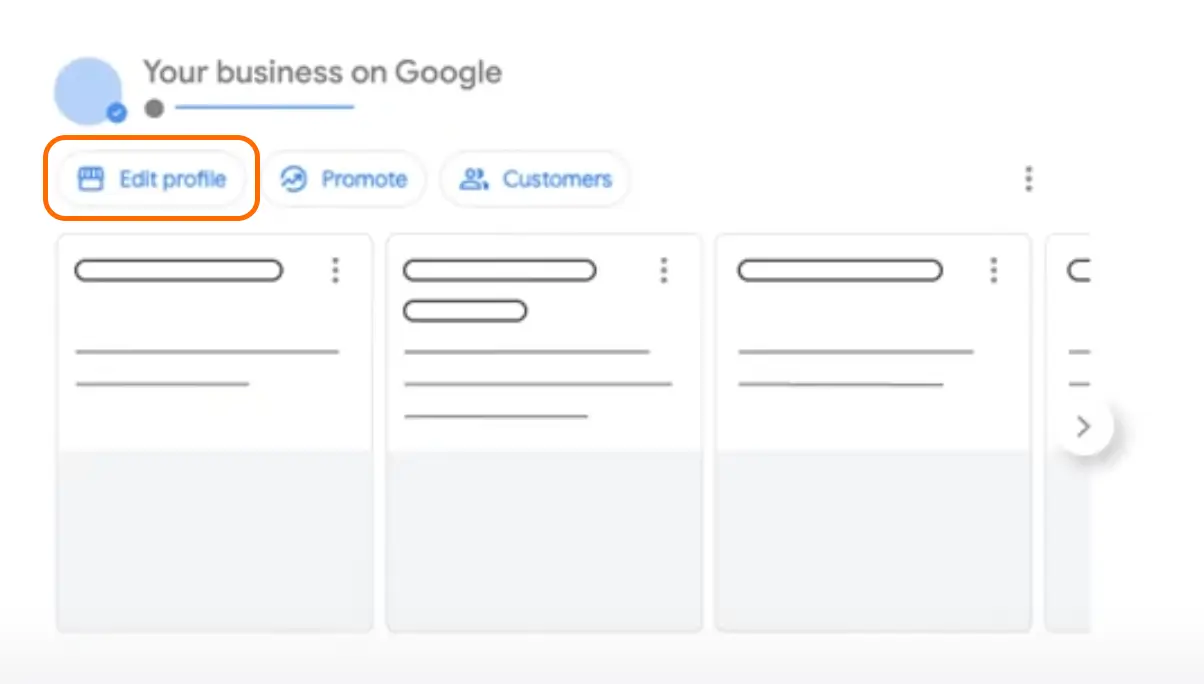
Task: Open the business profile overflow menu beside Customers
Action: point(1028,180)
